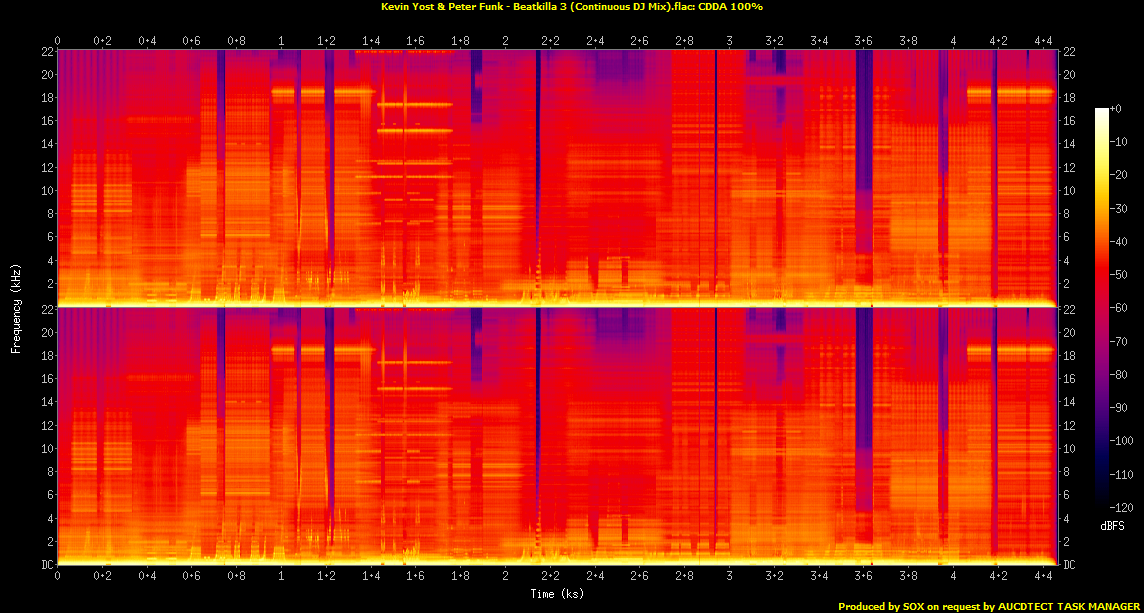Click the "-60" value on the color scale
Screen dimensions: 1144x613
[x=1118, y=308]
